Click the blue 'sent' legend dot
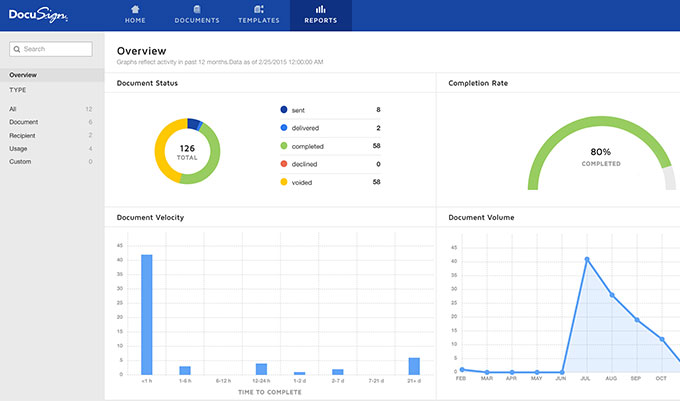 pyautogui.click(x=284, y=109)
